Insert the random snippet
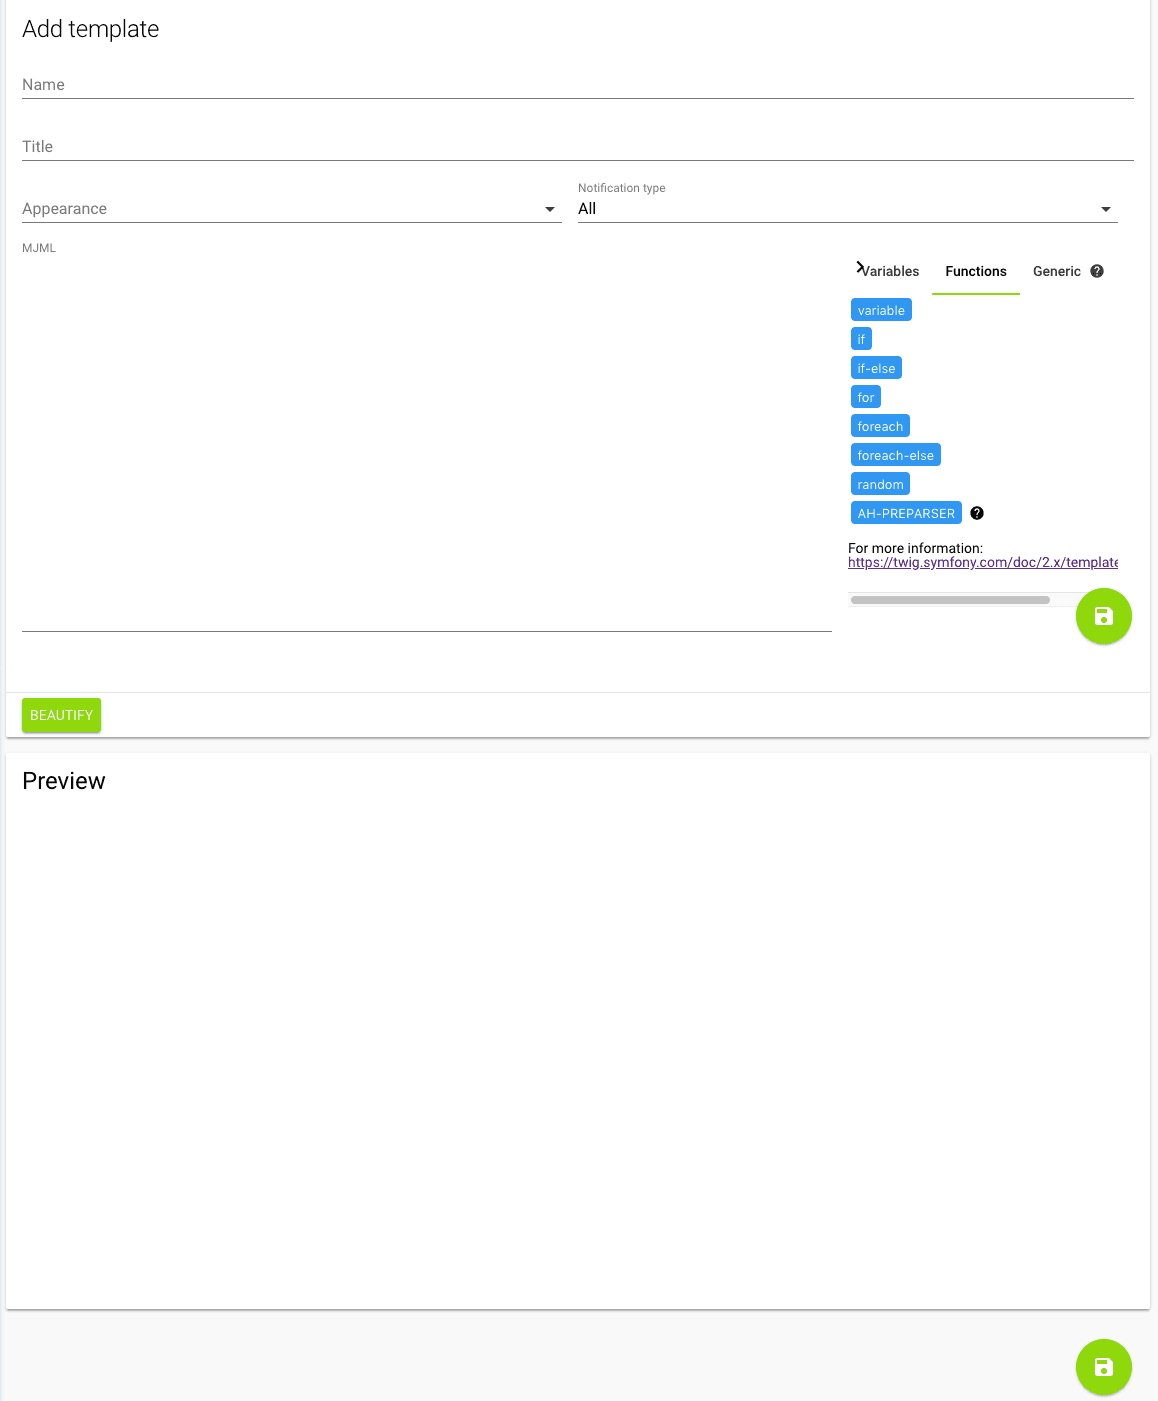1158x1401 pixels. [880, 483]
